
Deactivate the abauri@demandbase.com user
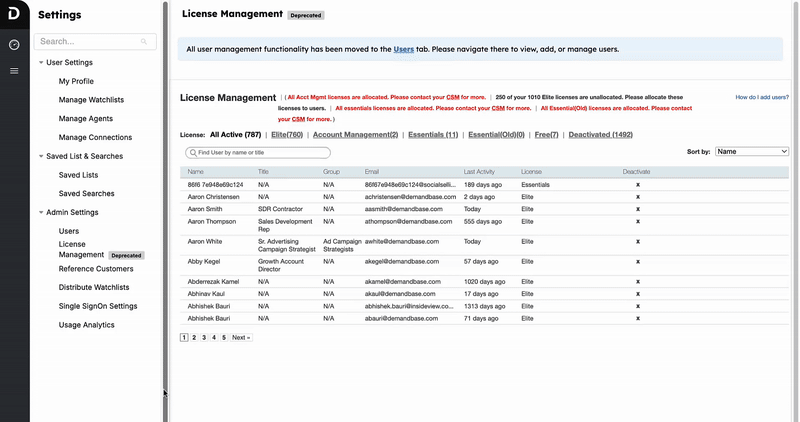638,318
